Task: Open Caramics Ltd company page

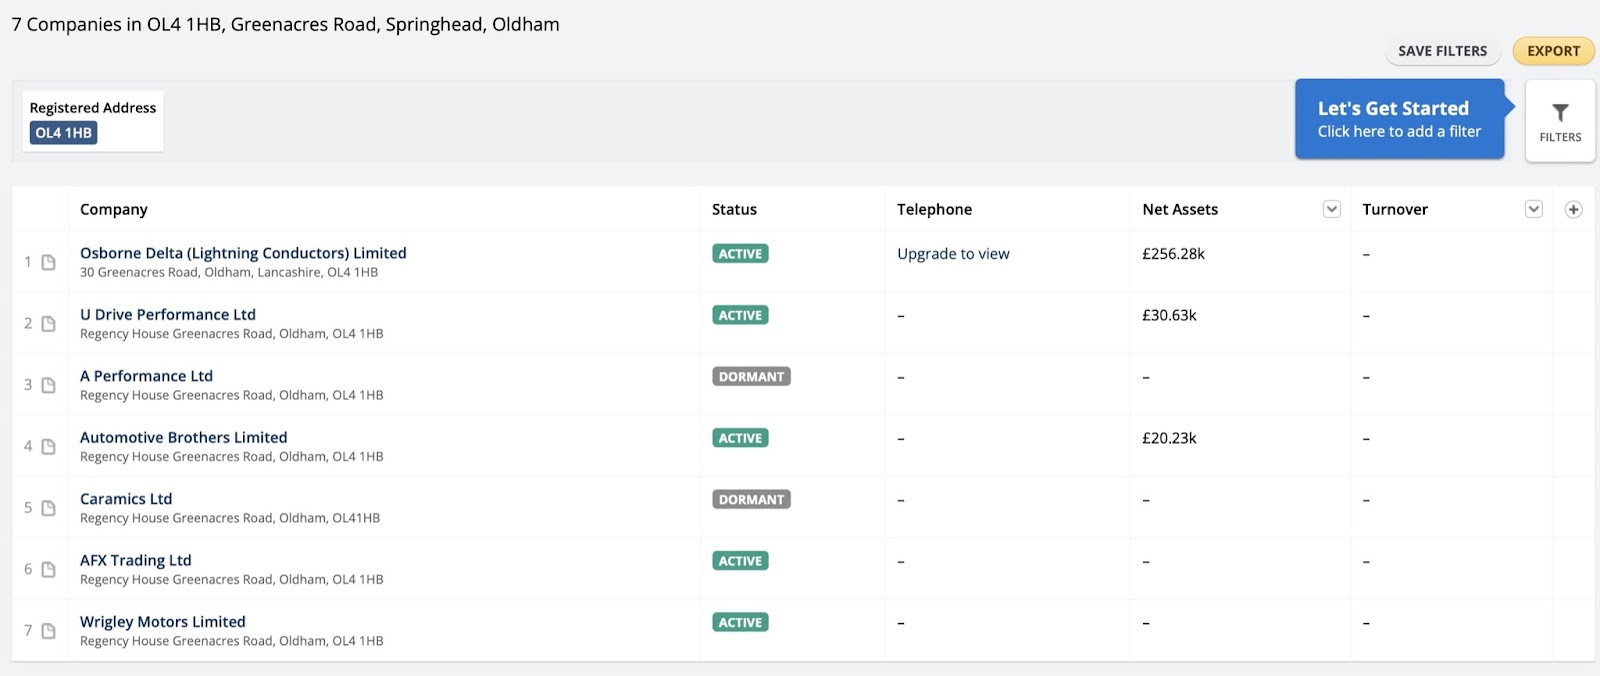Action: click(126, 499)
